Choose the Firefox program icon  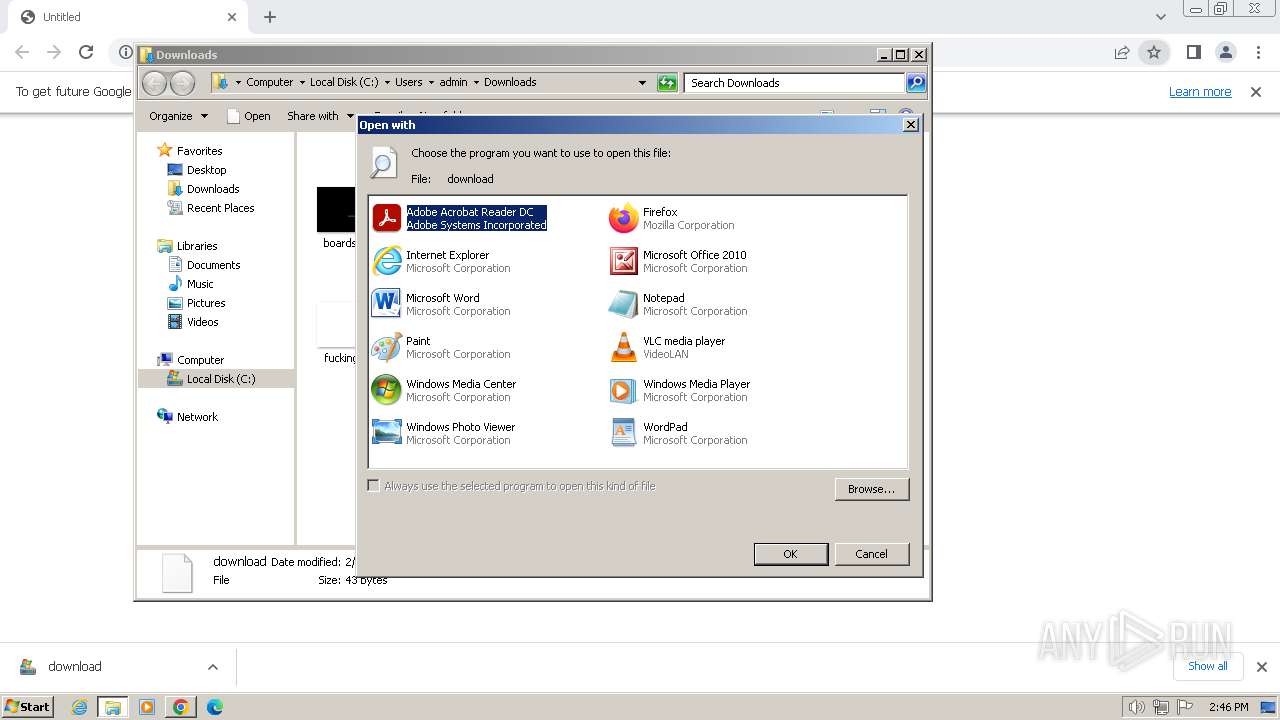click(623, 217)
